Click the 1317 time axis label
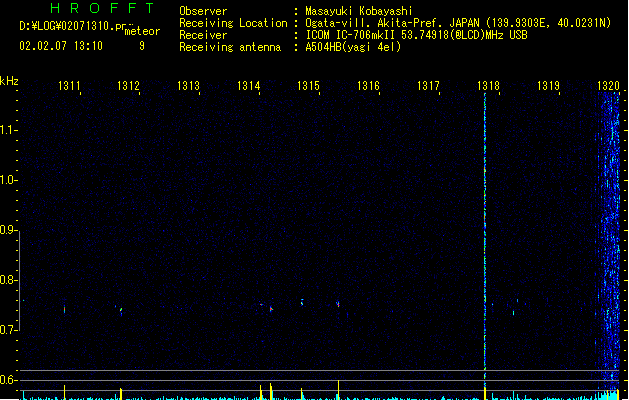Screen dimensions: 629x400 click(x=428, y=85)
